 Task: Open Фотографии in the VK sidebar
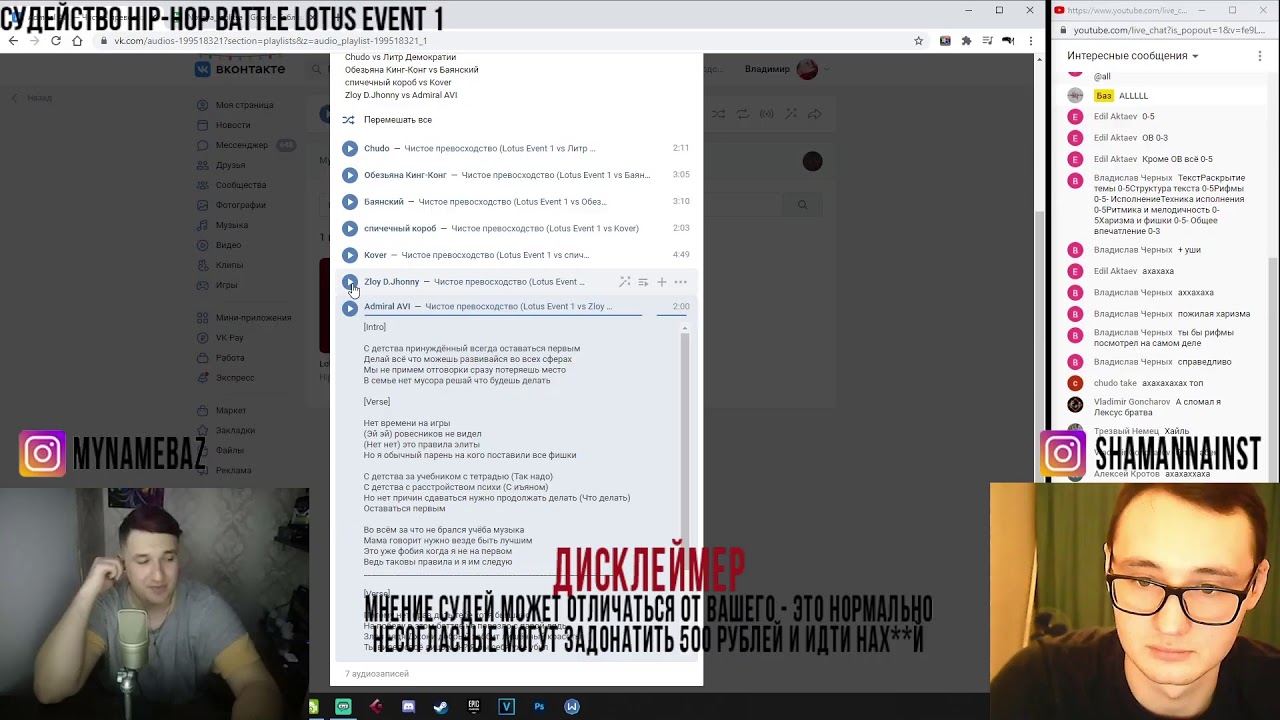point(240,205)
